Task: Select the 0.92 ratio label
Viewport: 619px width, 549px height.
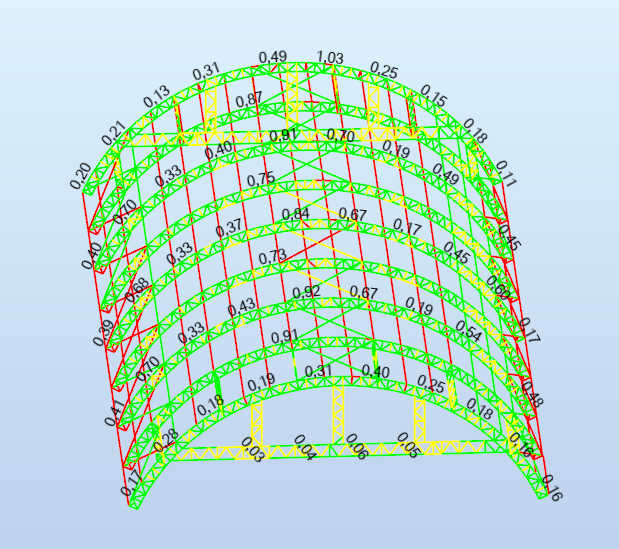Action: tap(306, 292)
